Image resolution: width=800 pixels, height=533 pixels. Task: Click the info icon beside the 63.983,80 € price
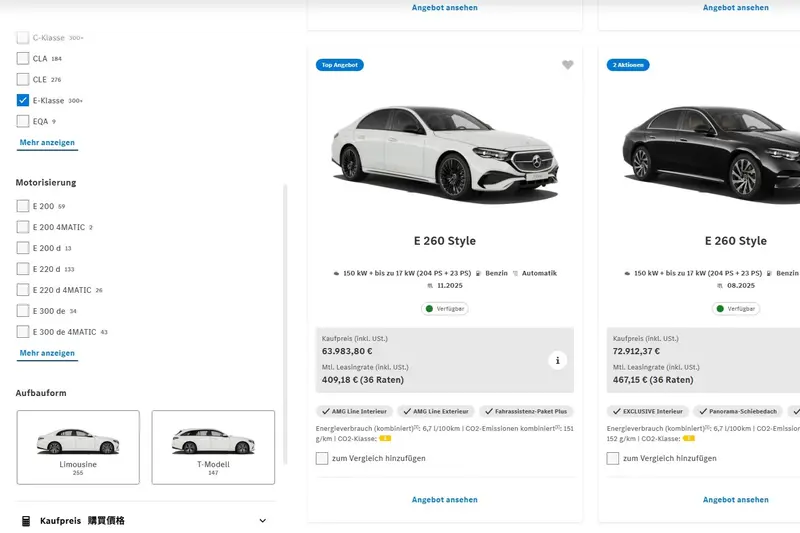[559, 360]
